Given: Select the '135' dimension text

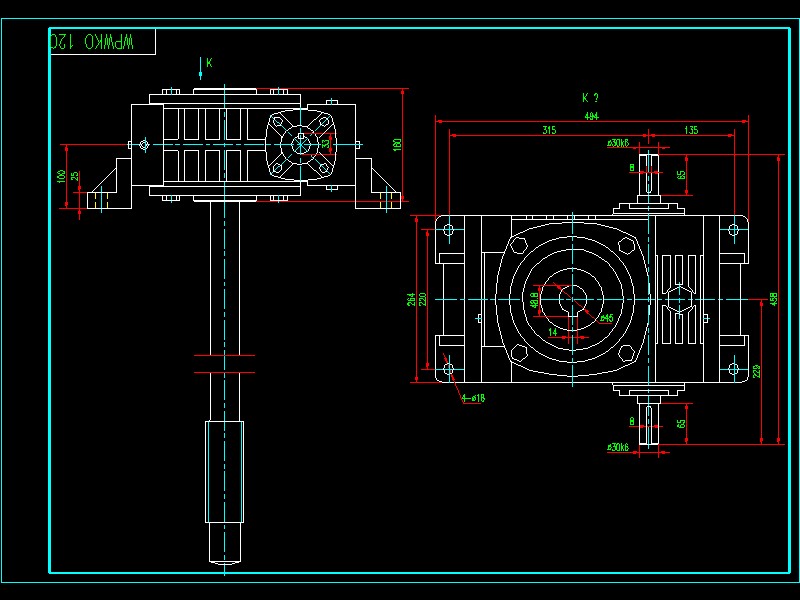Looking at the screenshot, I should [691, 130].
